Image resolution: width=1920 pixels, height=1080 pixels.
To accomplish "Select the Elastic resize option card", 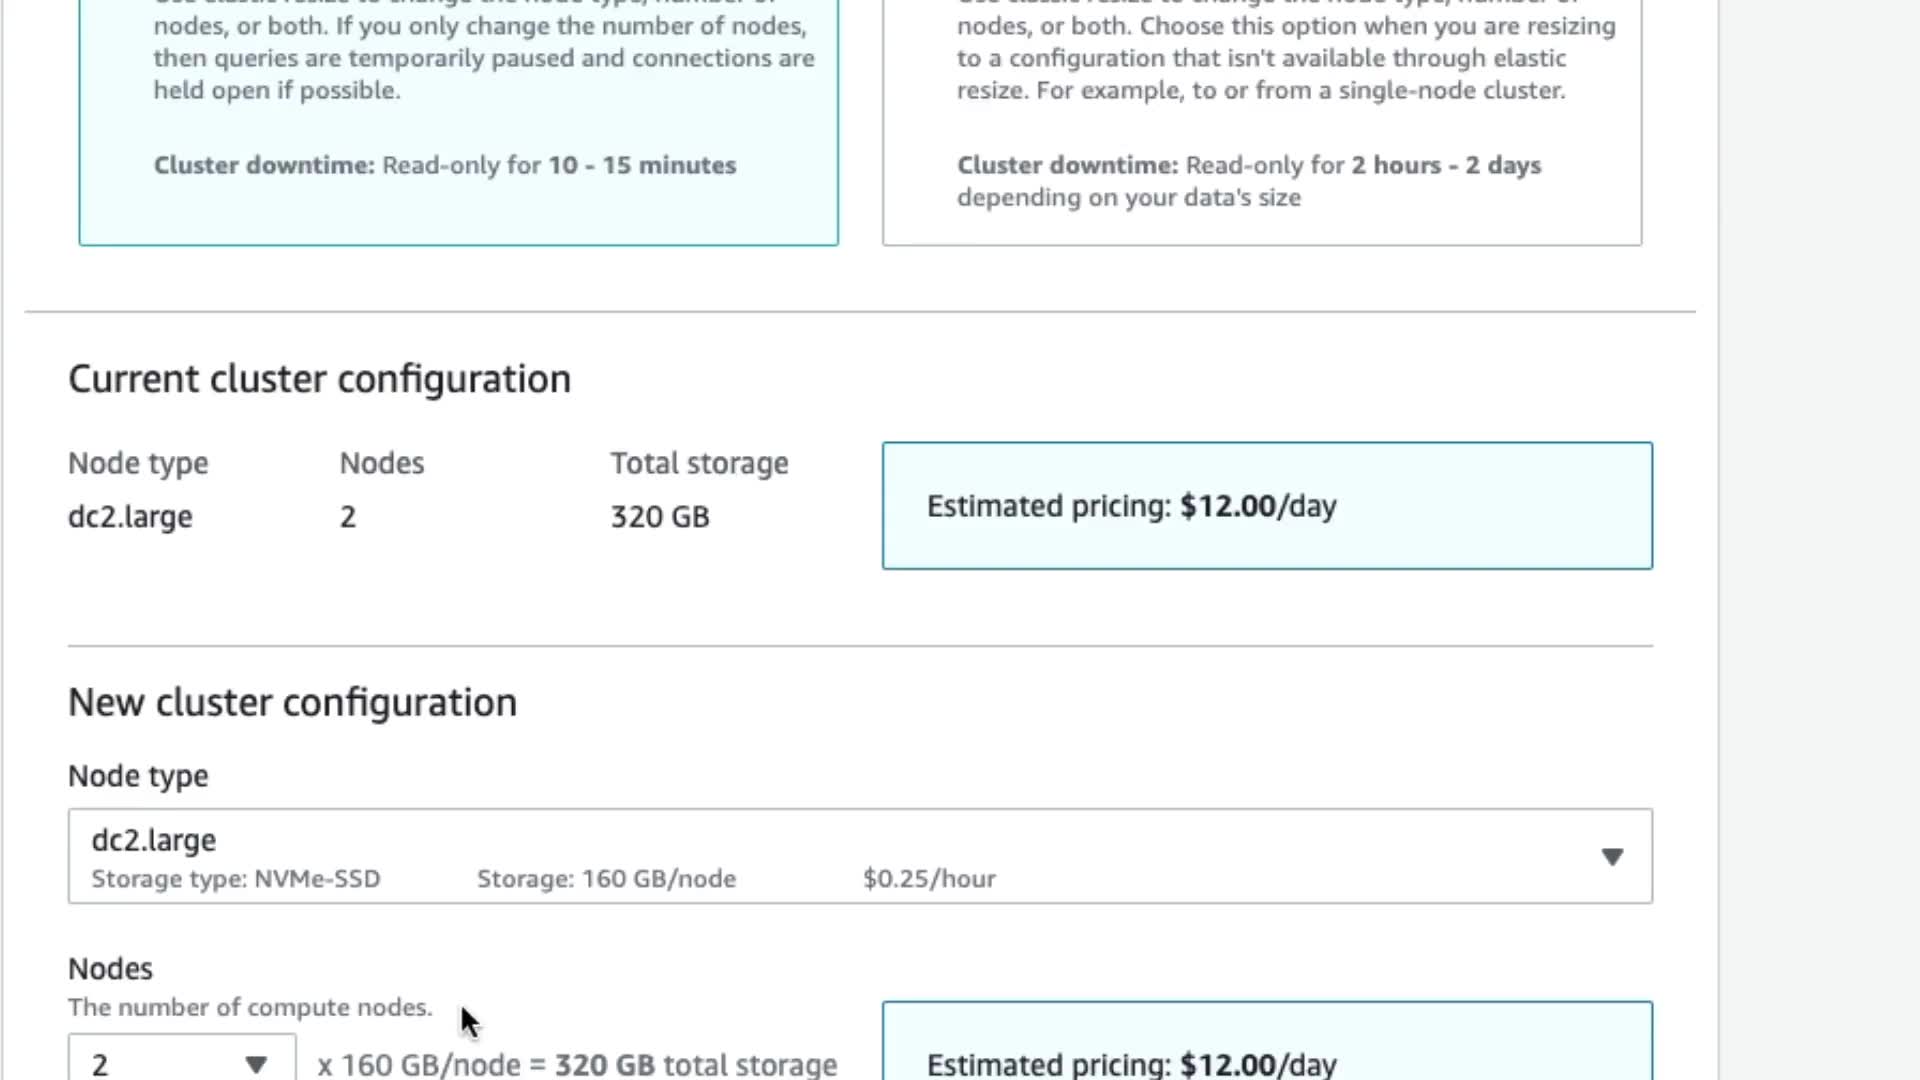I will pyautogui.click(x=458, y=120).
